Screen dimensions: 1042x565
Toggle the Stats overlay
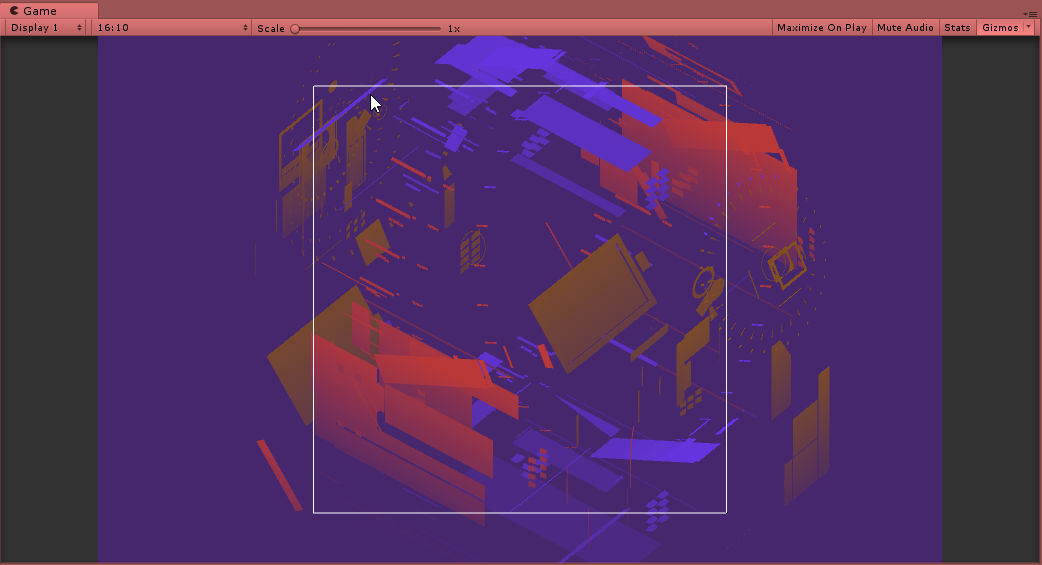pos(957,28)
